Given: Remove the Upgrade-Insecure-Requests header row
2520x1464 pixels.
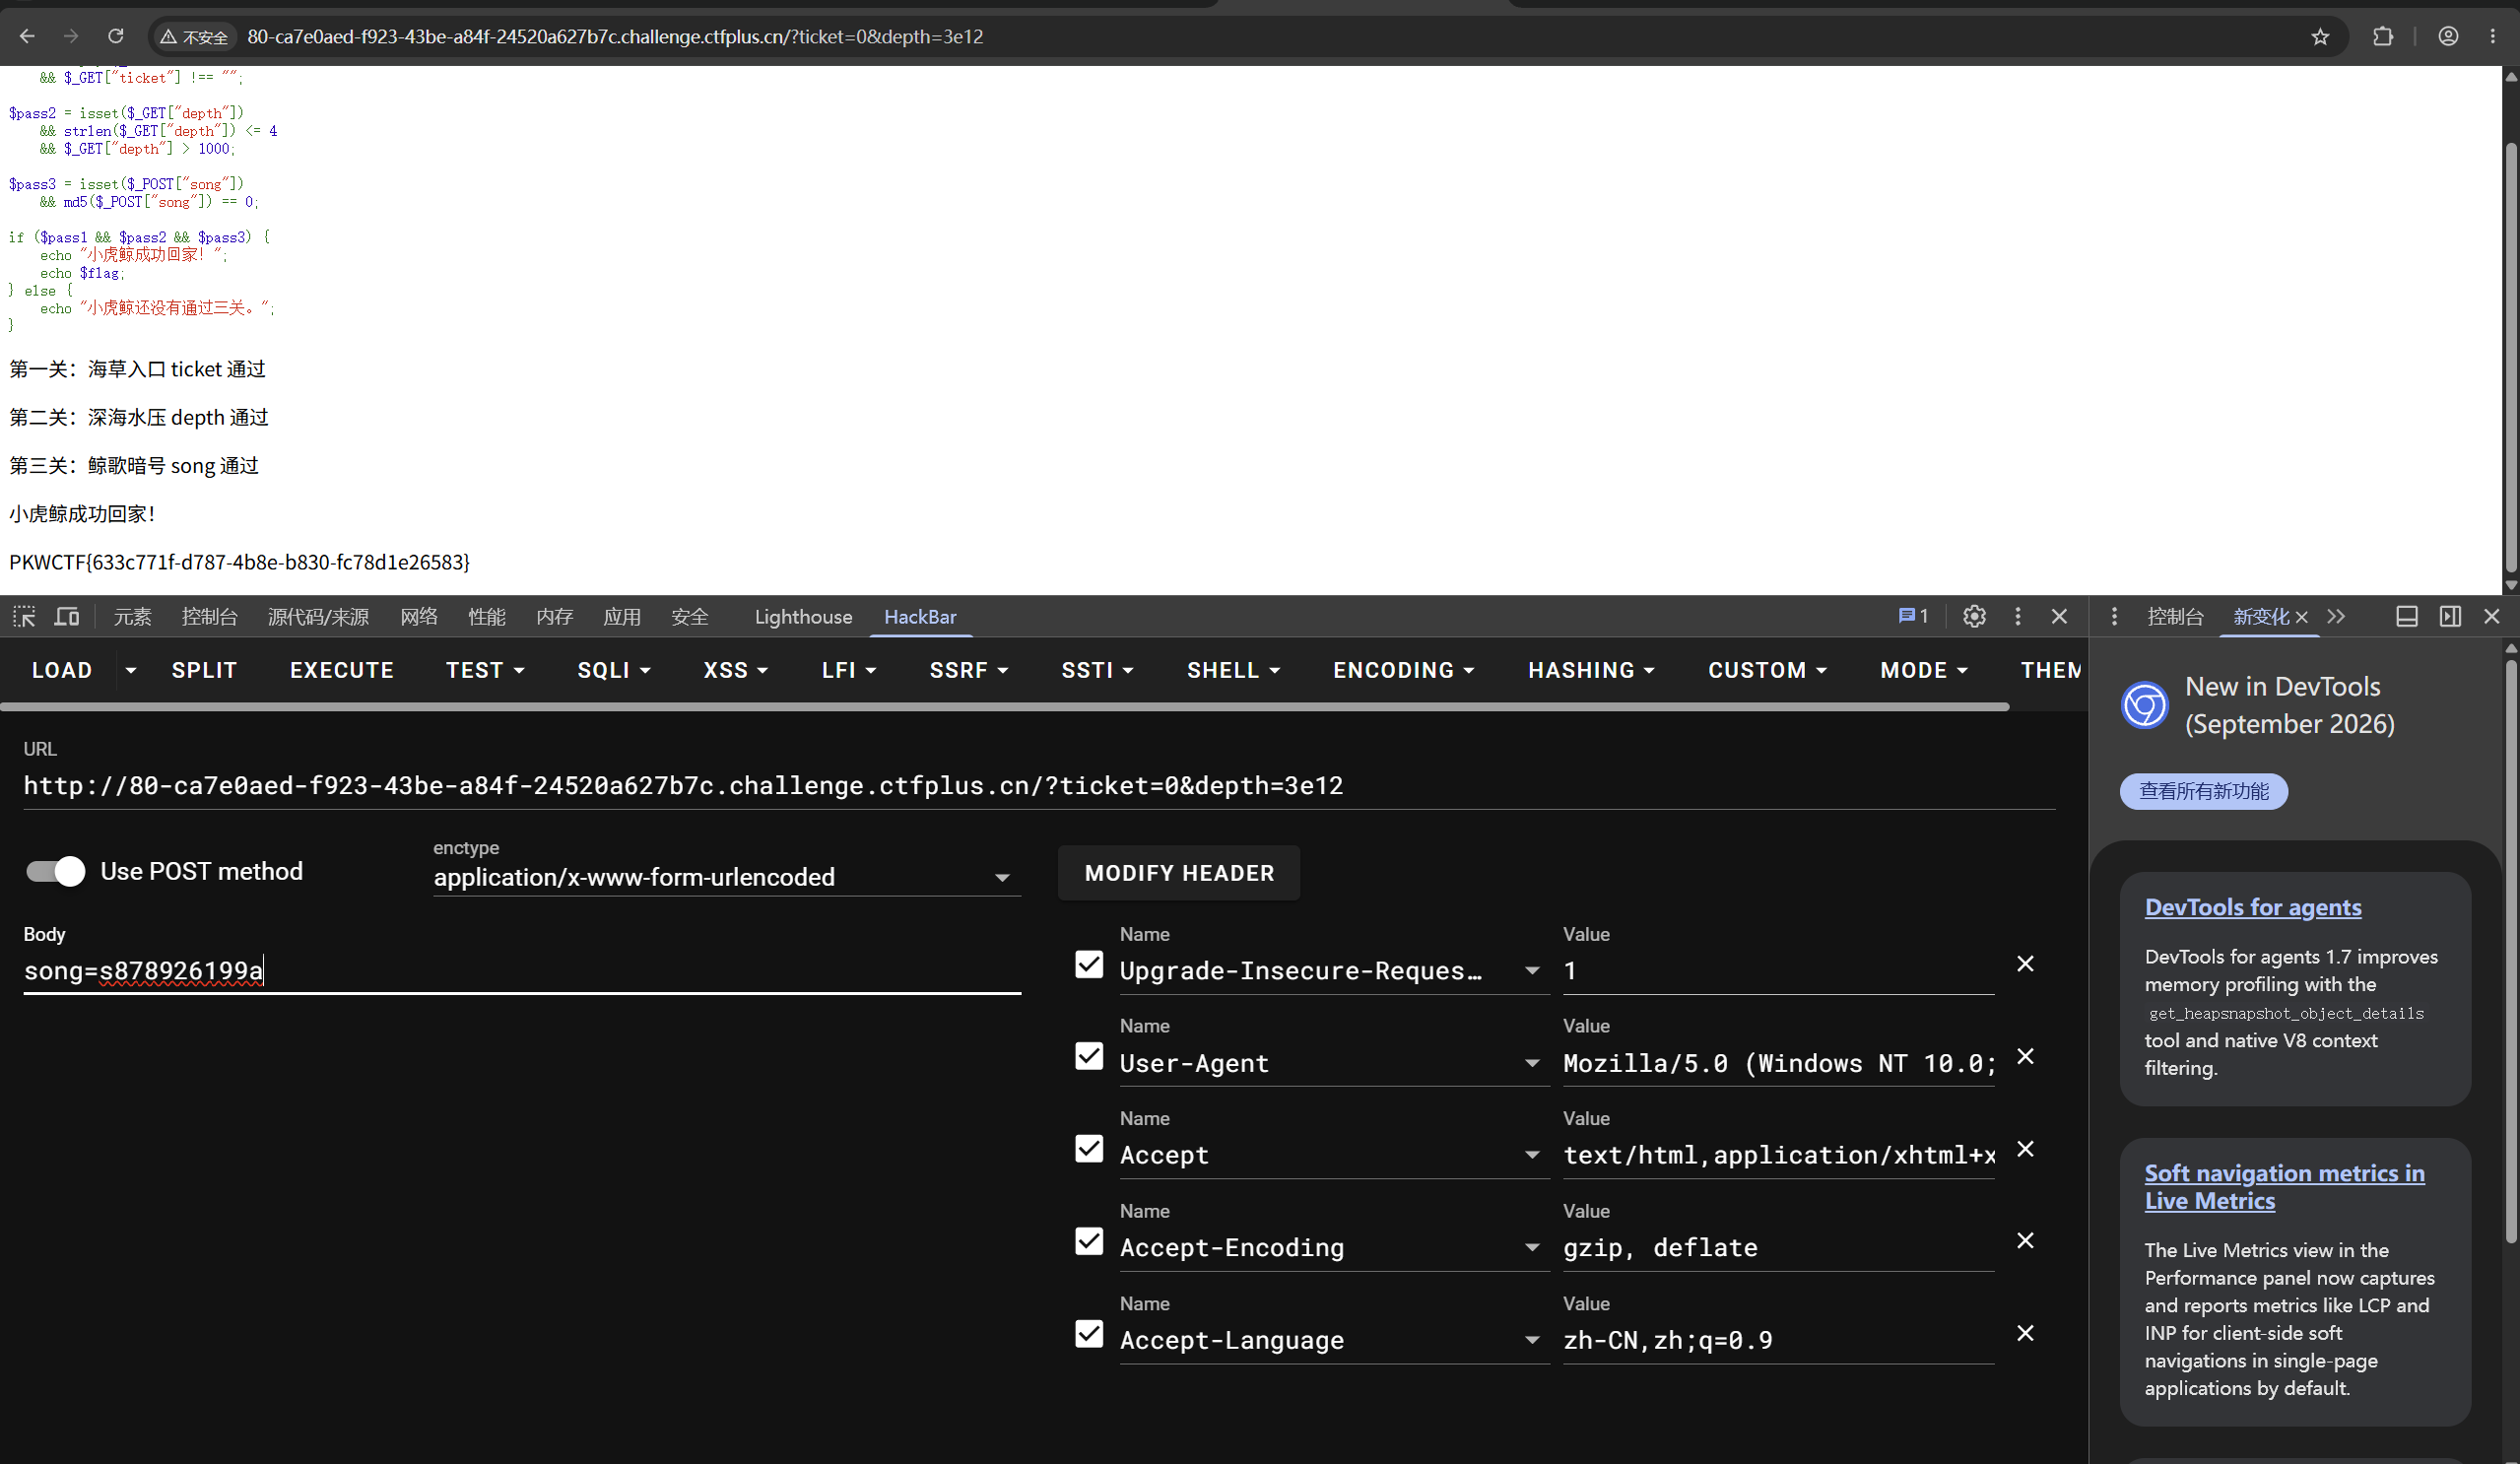Looking at the screenshot, I should click(2025, 964).
